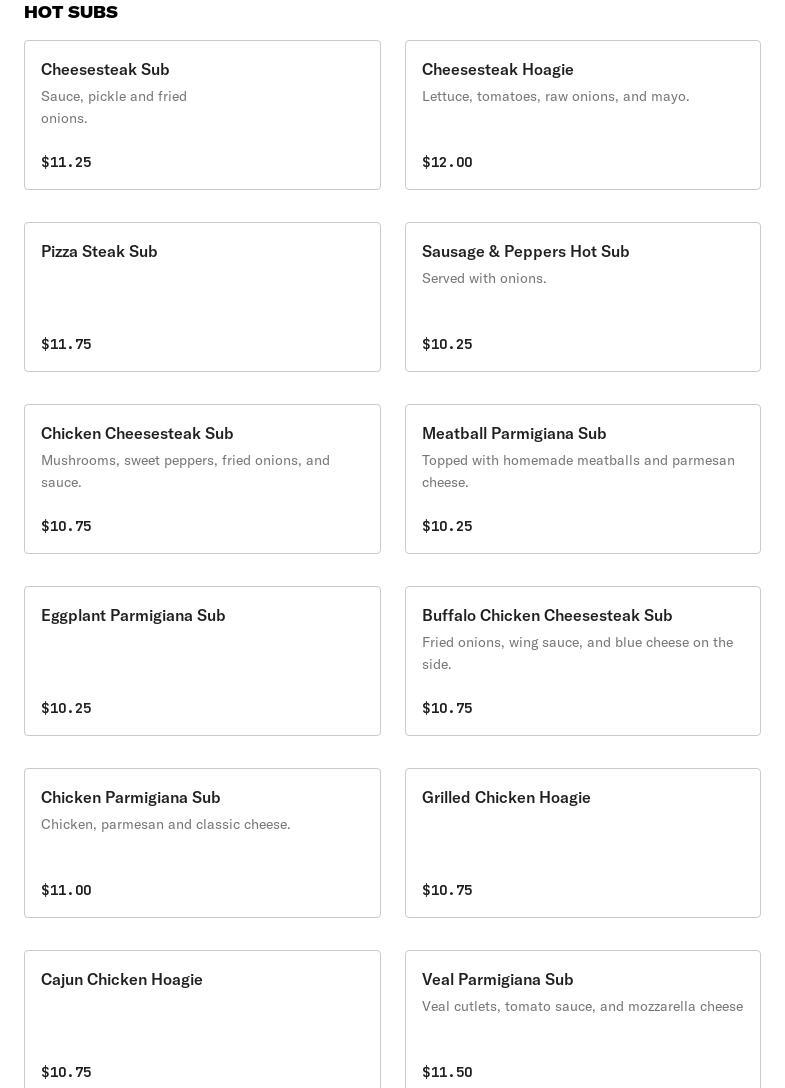Viewport: 785px width, 1088px height.
Task: Click the HOT SUBS section heading
Action: pos(71,12)
